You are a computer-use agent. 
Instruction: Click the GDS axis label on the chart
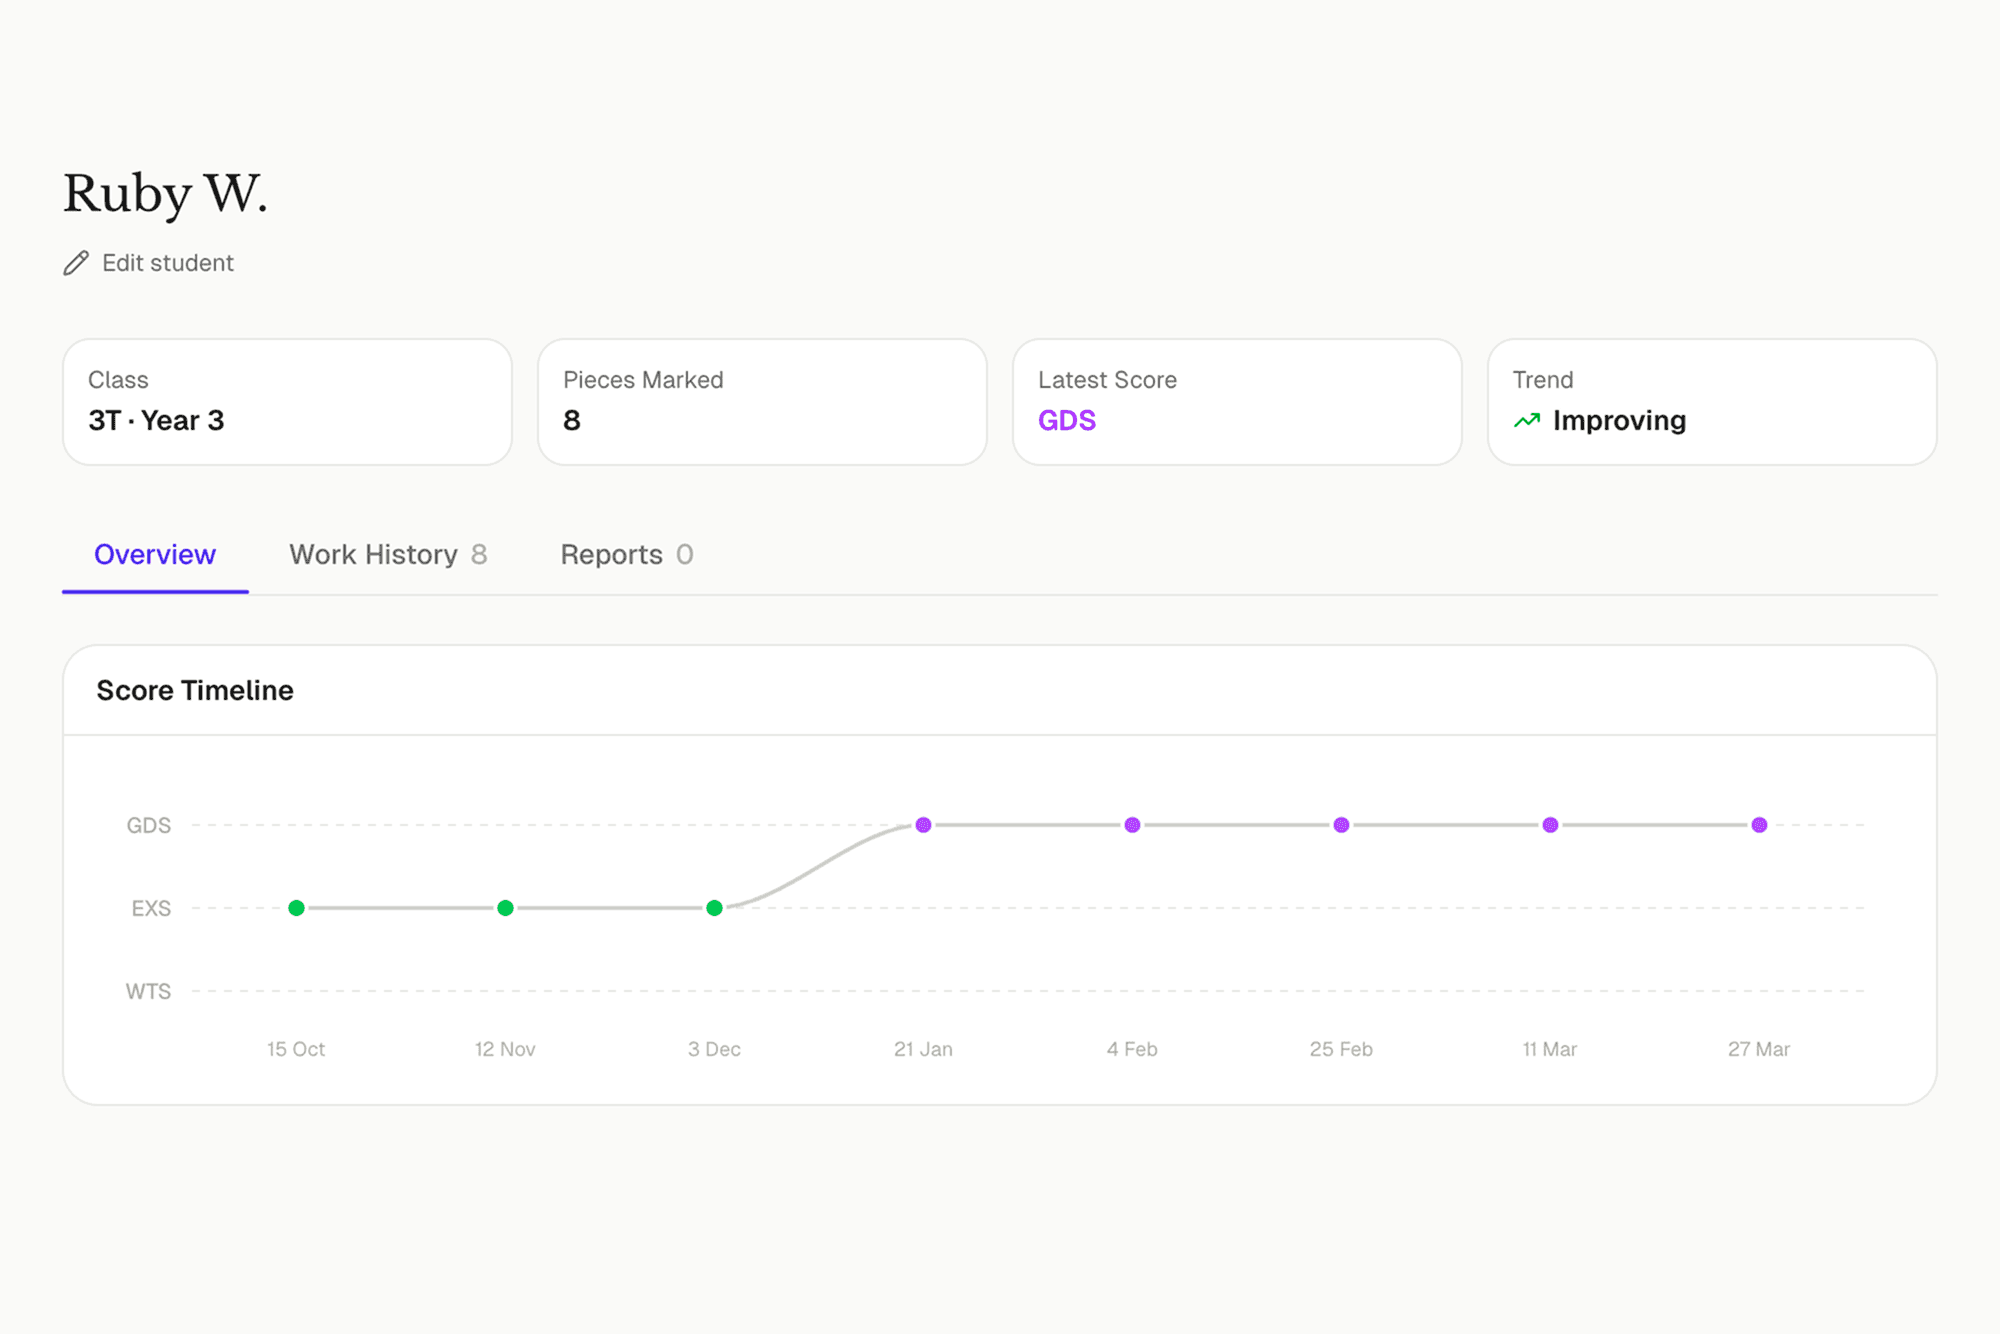[148, 825]
